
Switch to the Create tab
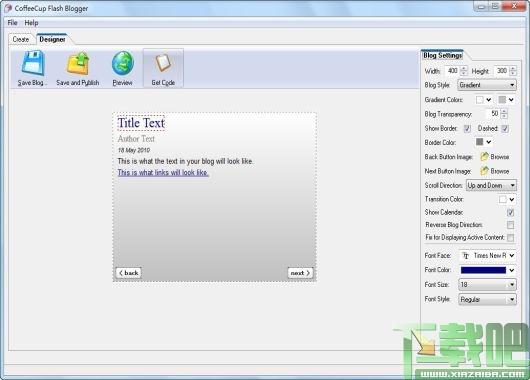21,39
